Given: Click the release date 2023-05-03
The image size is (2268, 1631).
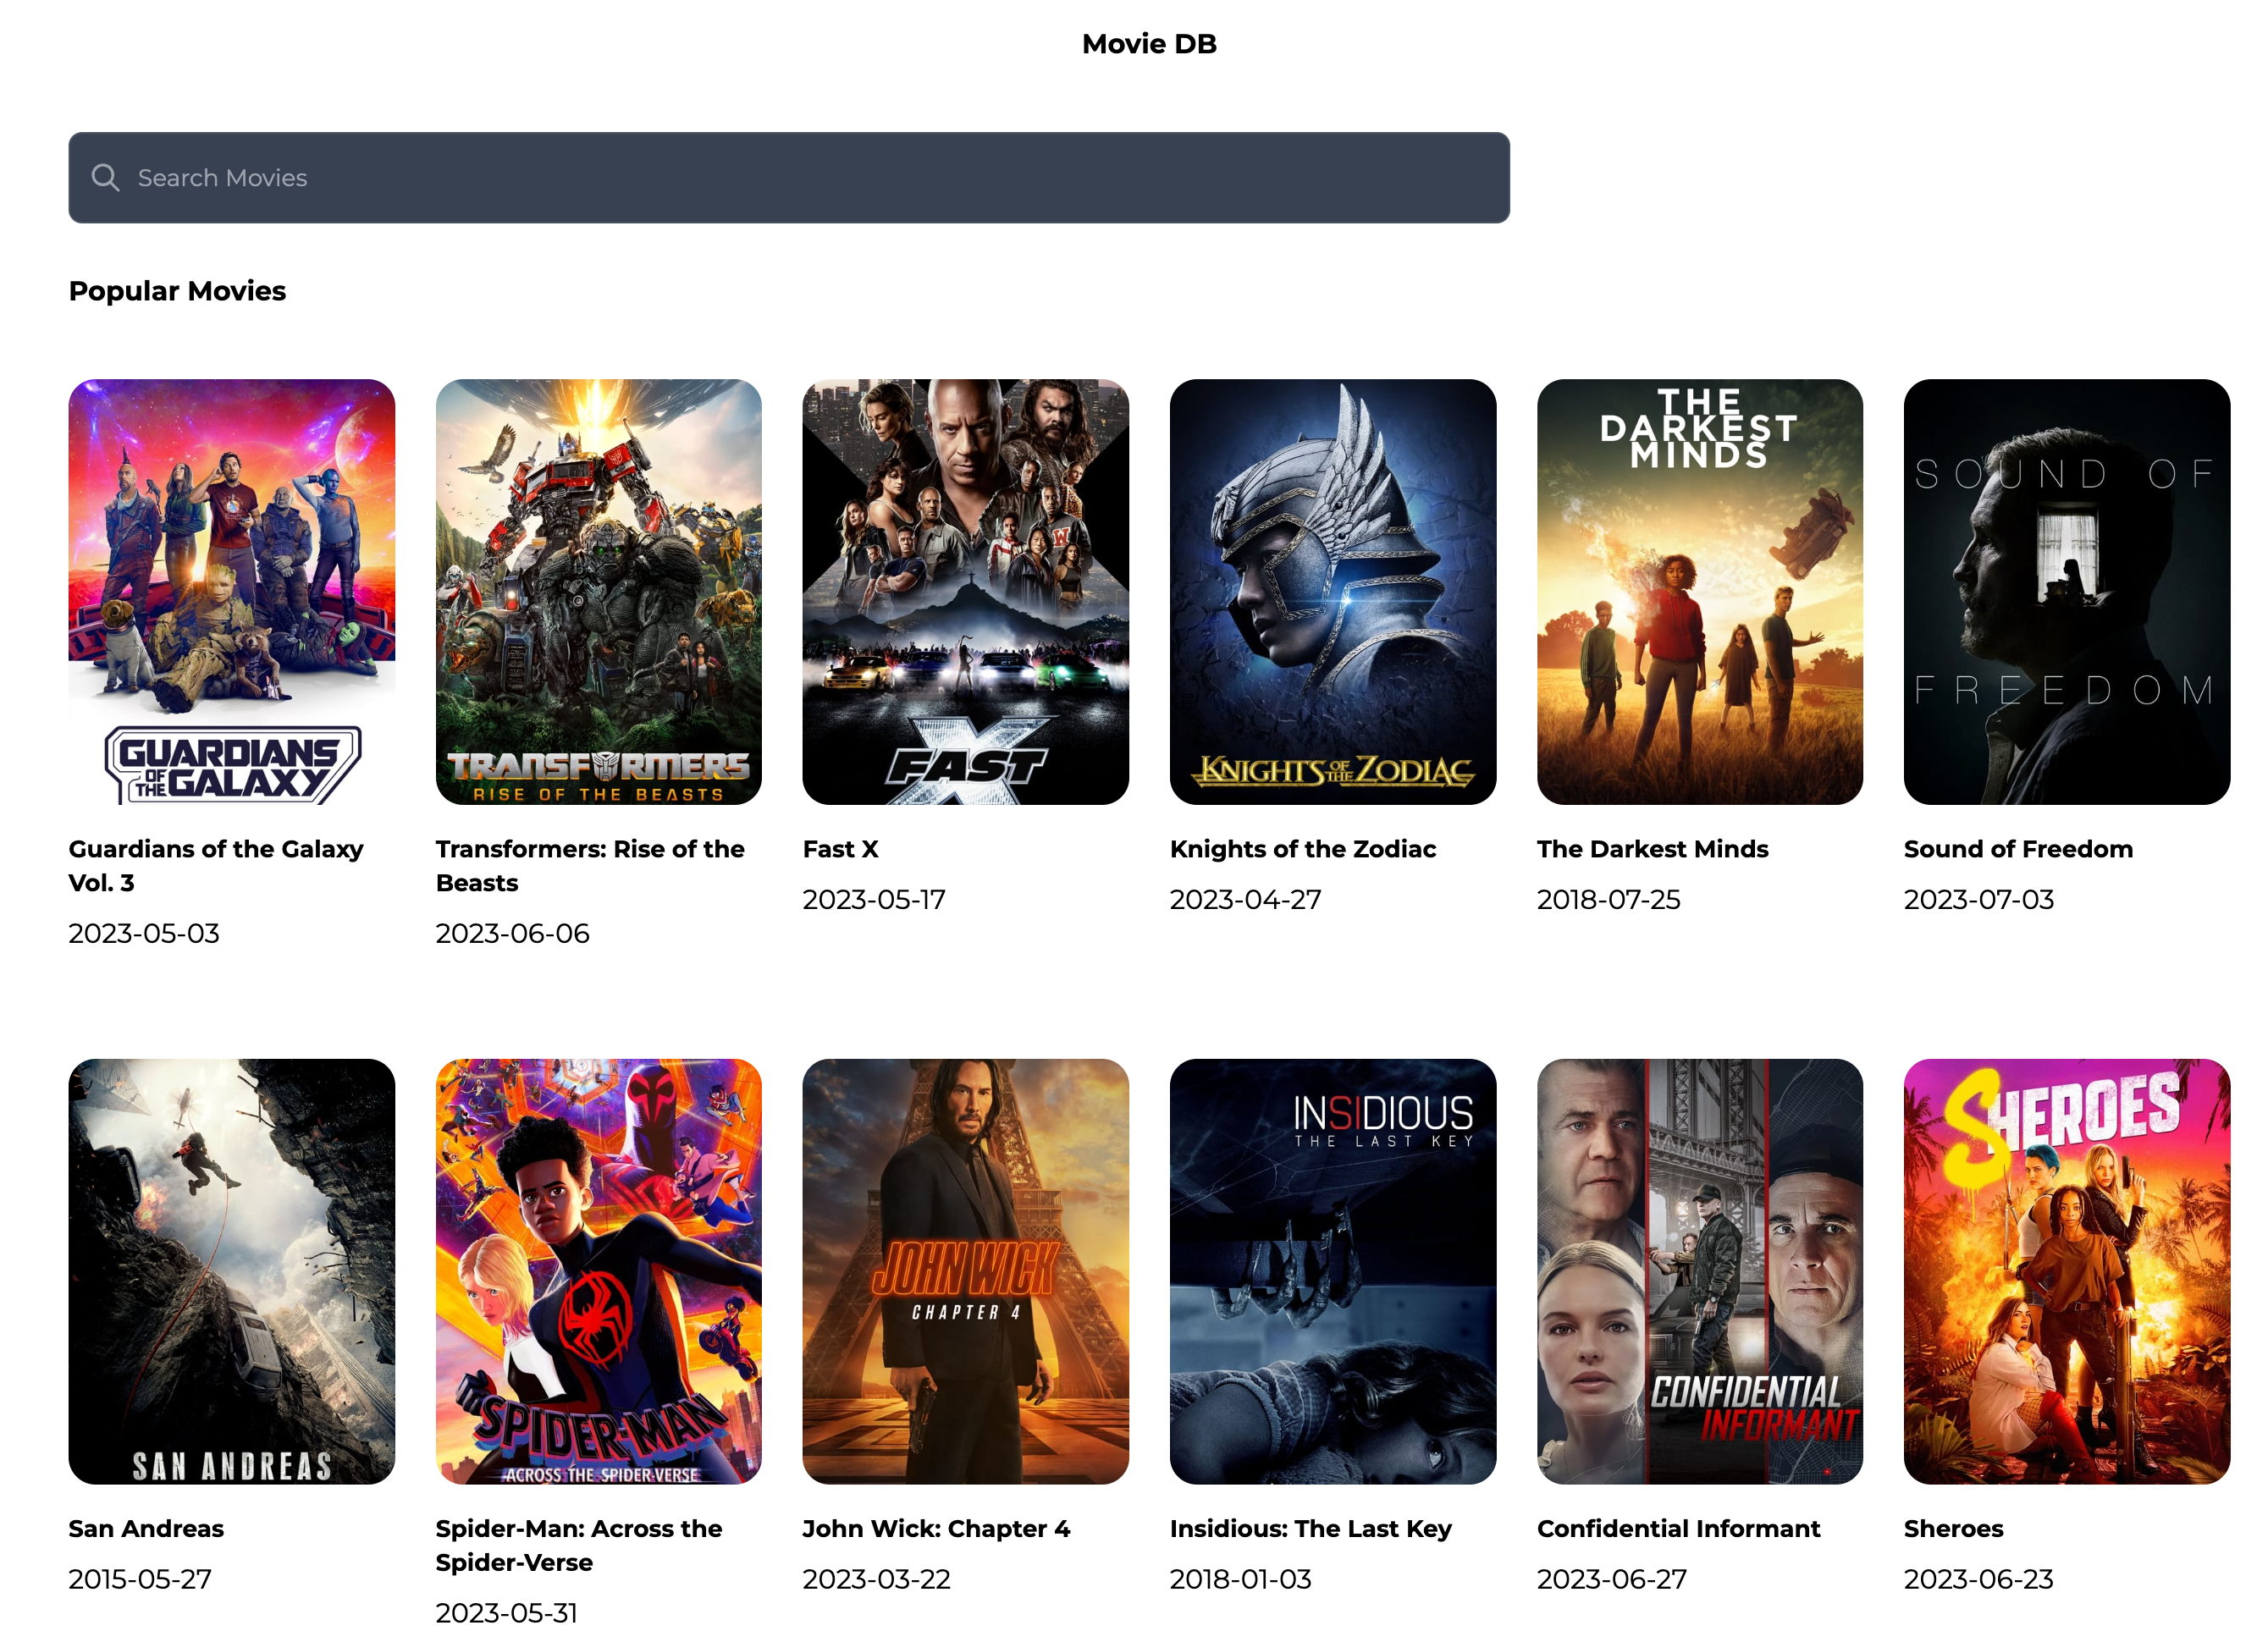Looking at the screenshot, I should 144,933.
